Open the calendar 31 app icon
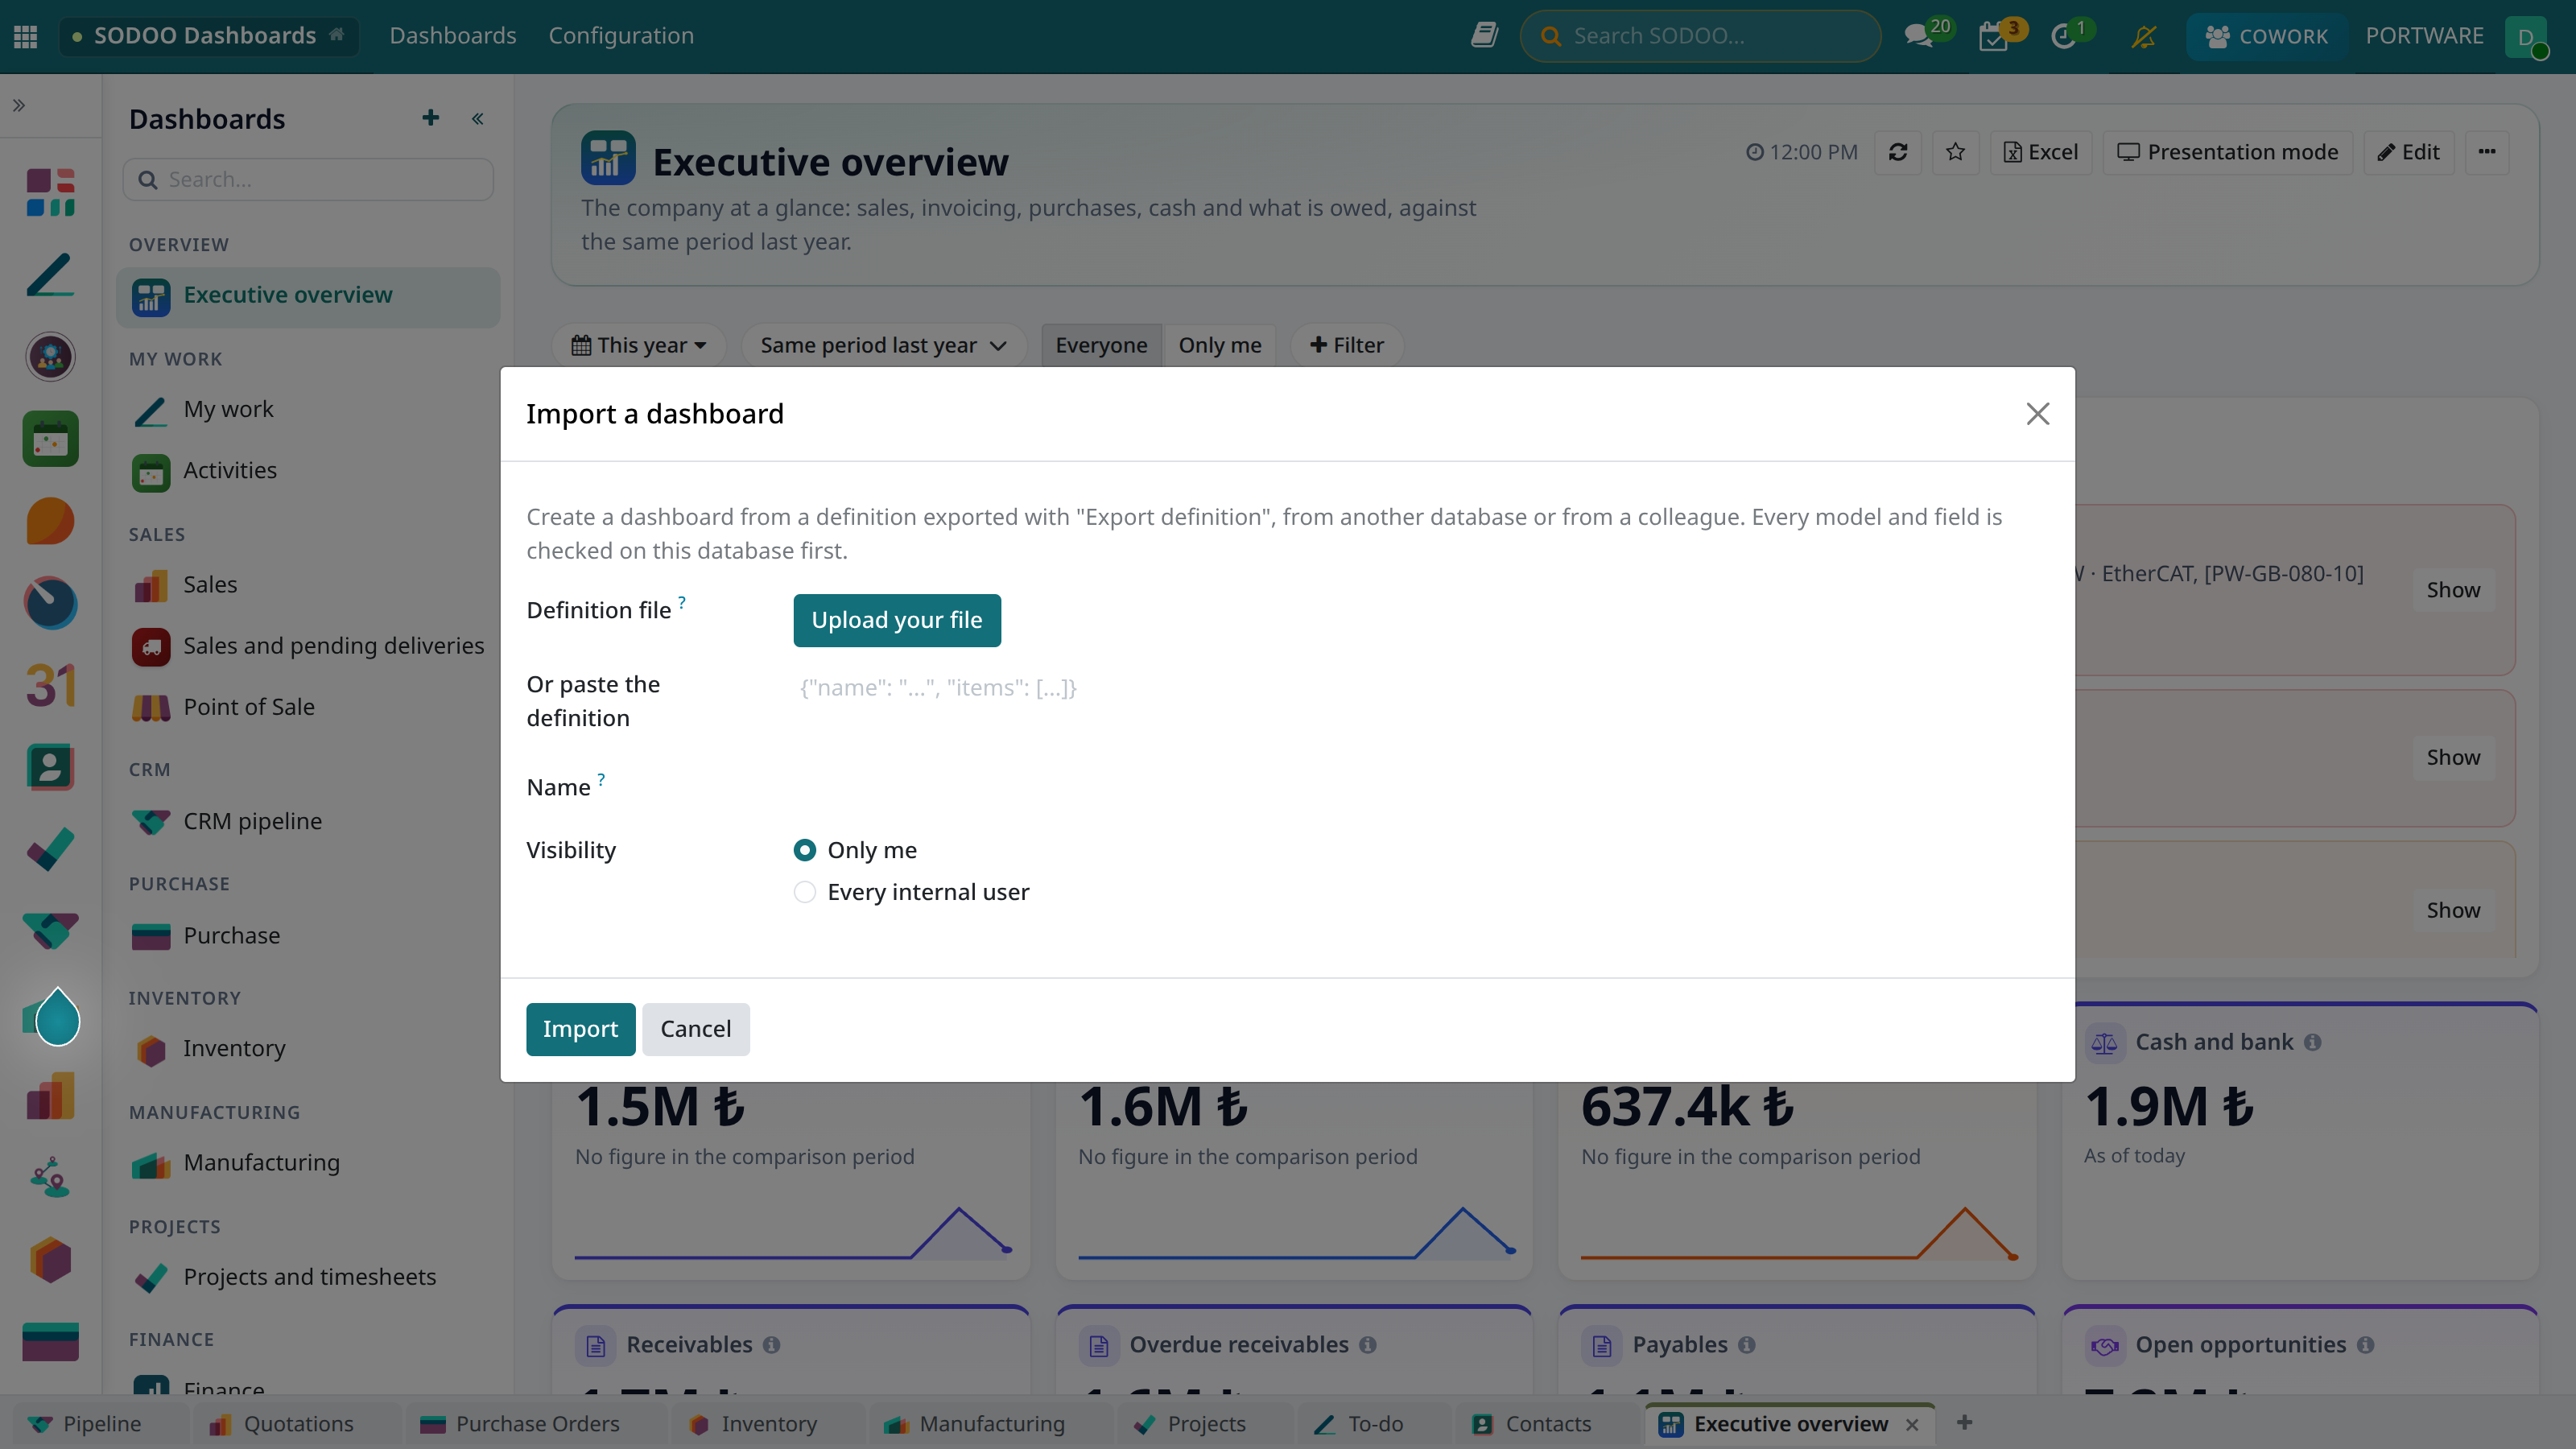This screenshot has width=2576, height=1449. [51, 685]
